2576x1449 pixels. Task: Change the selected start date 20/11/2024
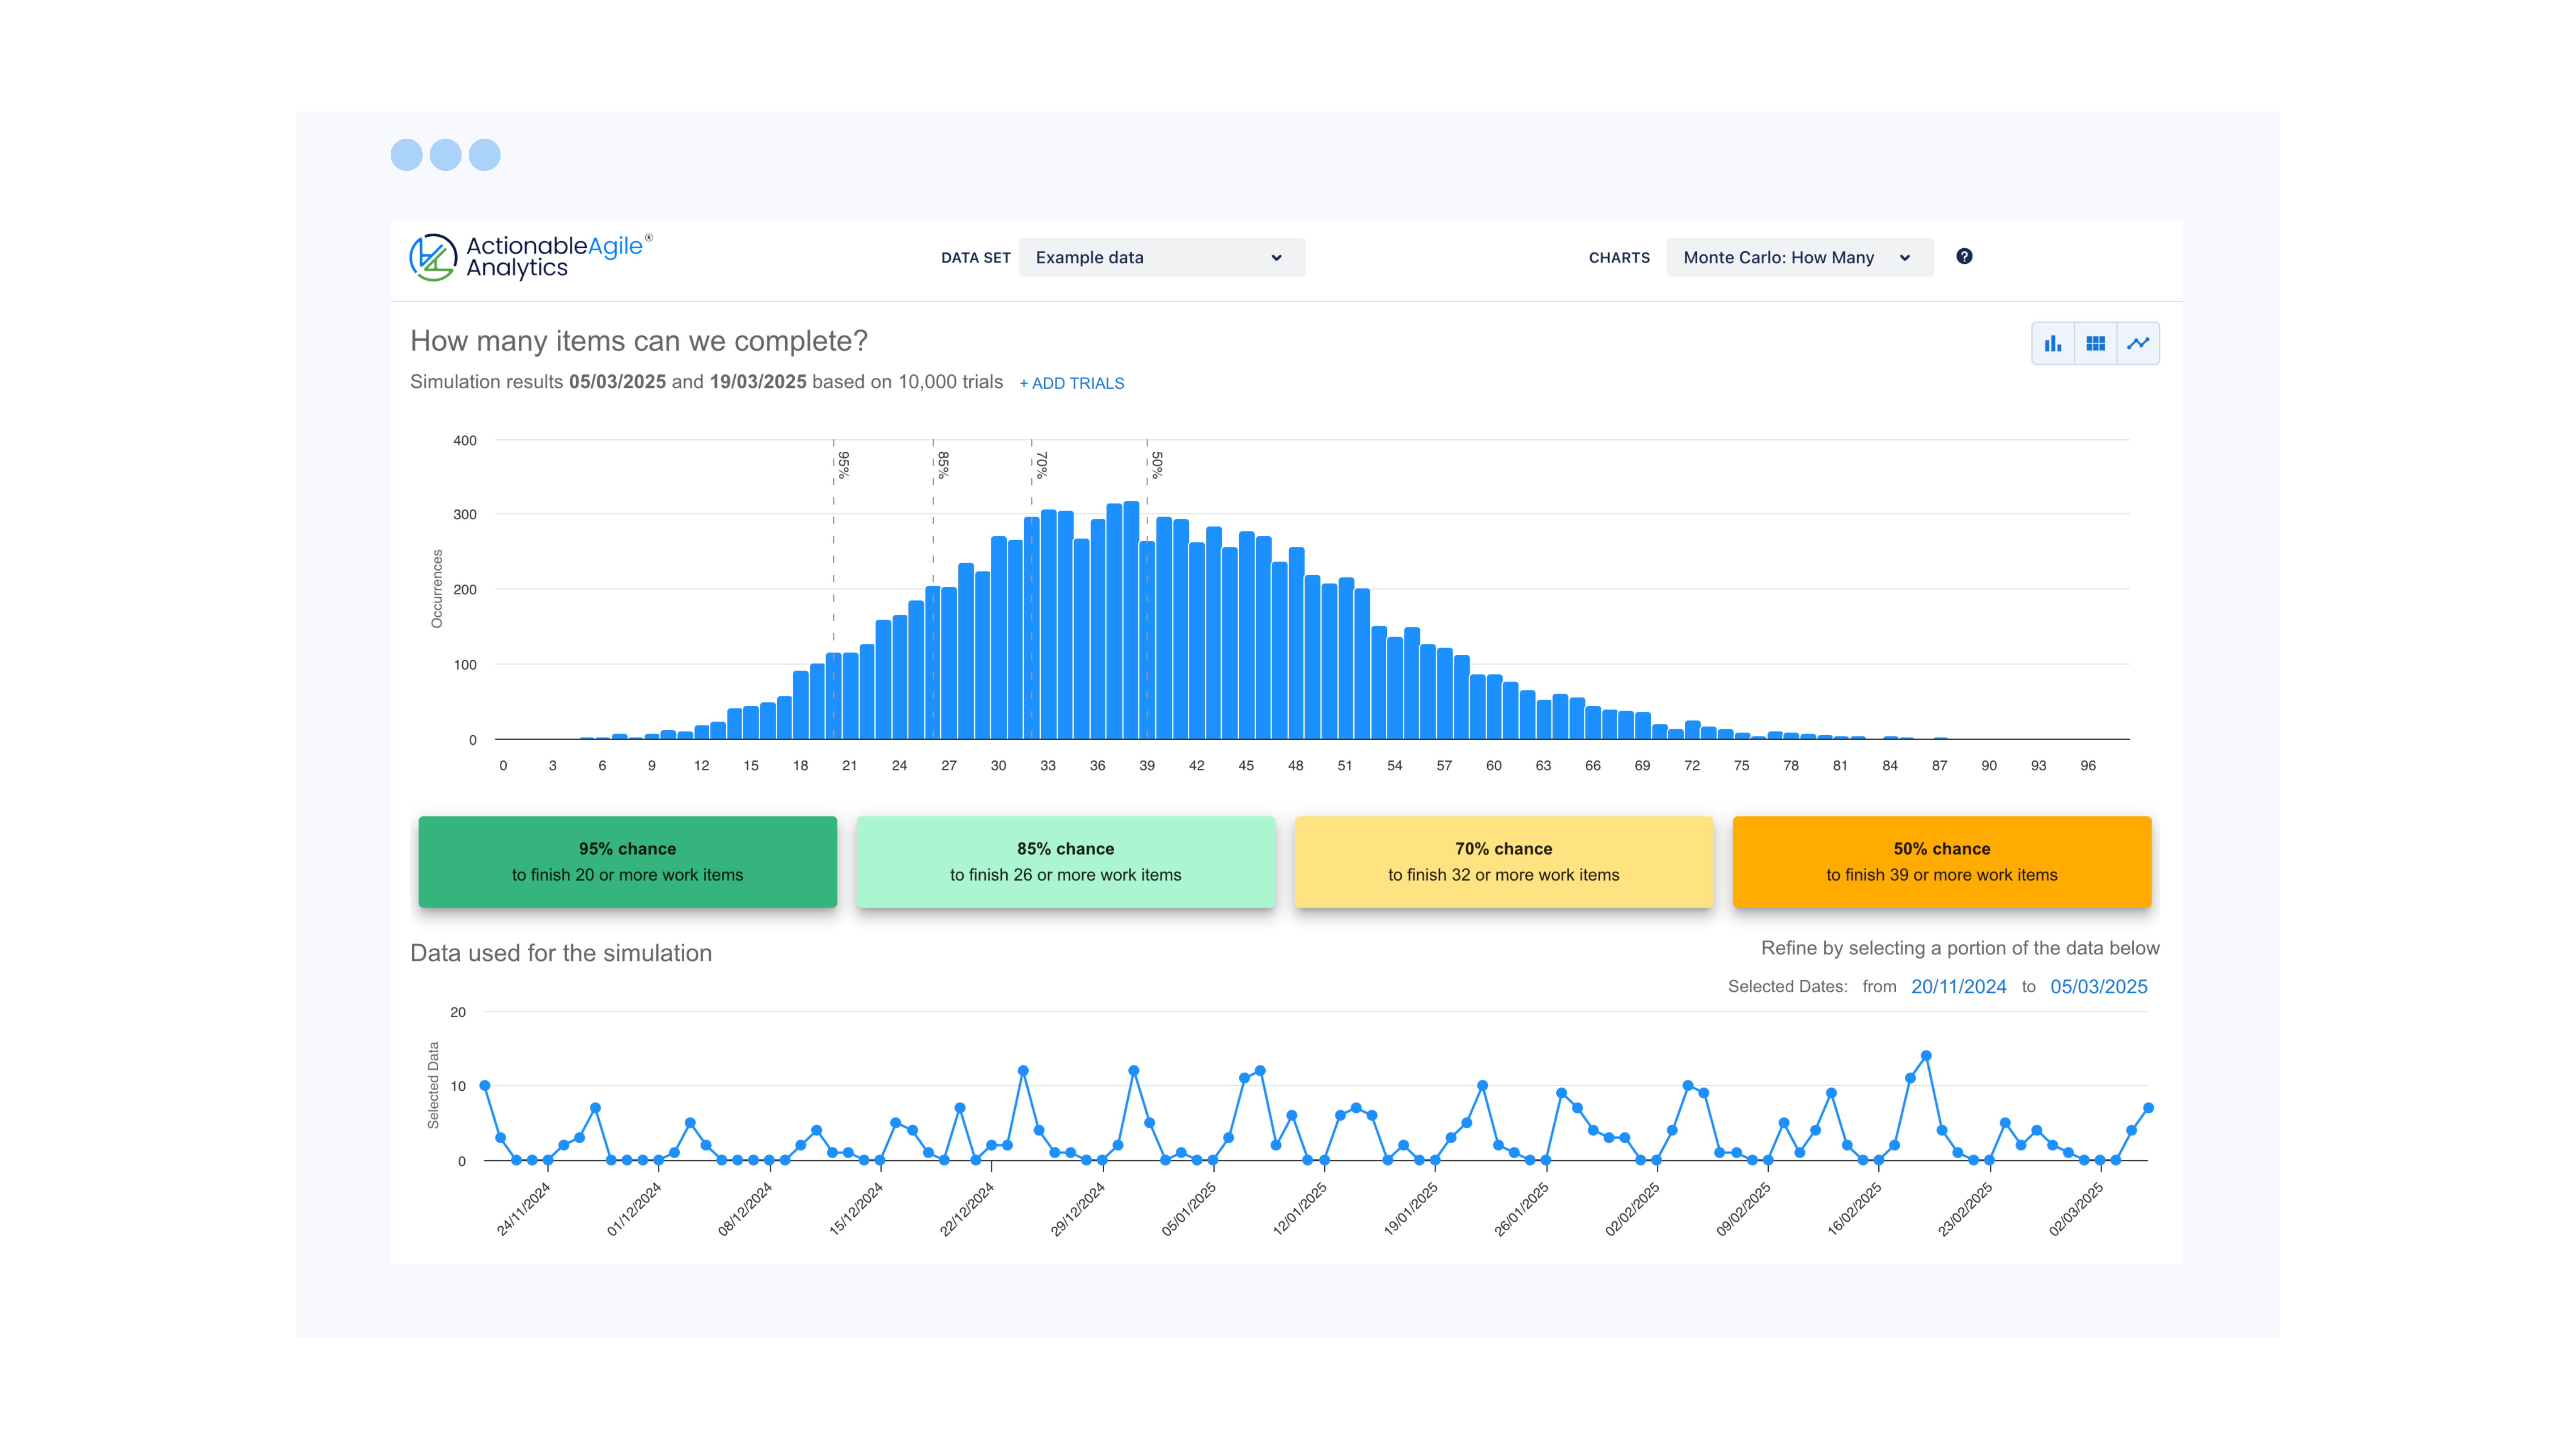(x=1958, y=987)
